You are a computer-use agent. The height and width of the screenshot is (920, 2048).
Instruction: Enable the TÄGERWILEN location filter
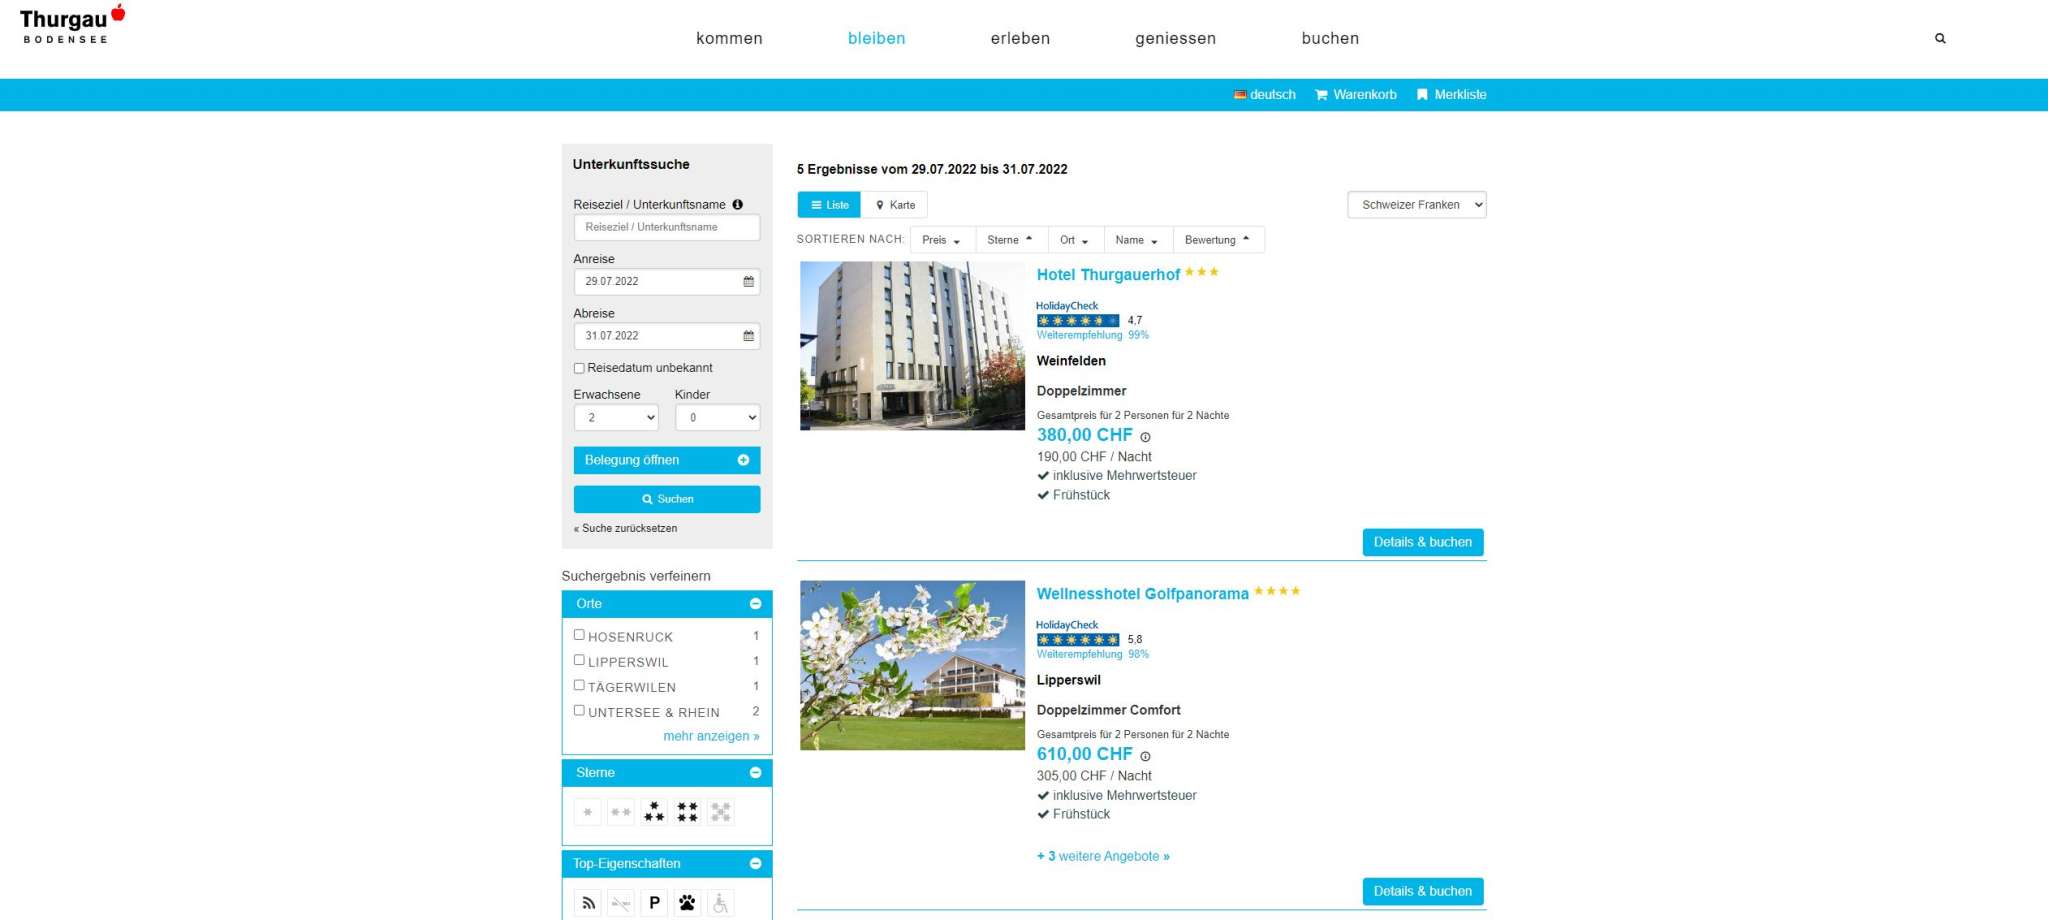pos(579,685)
